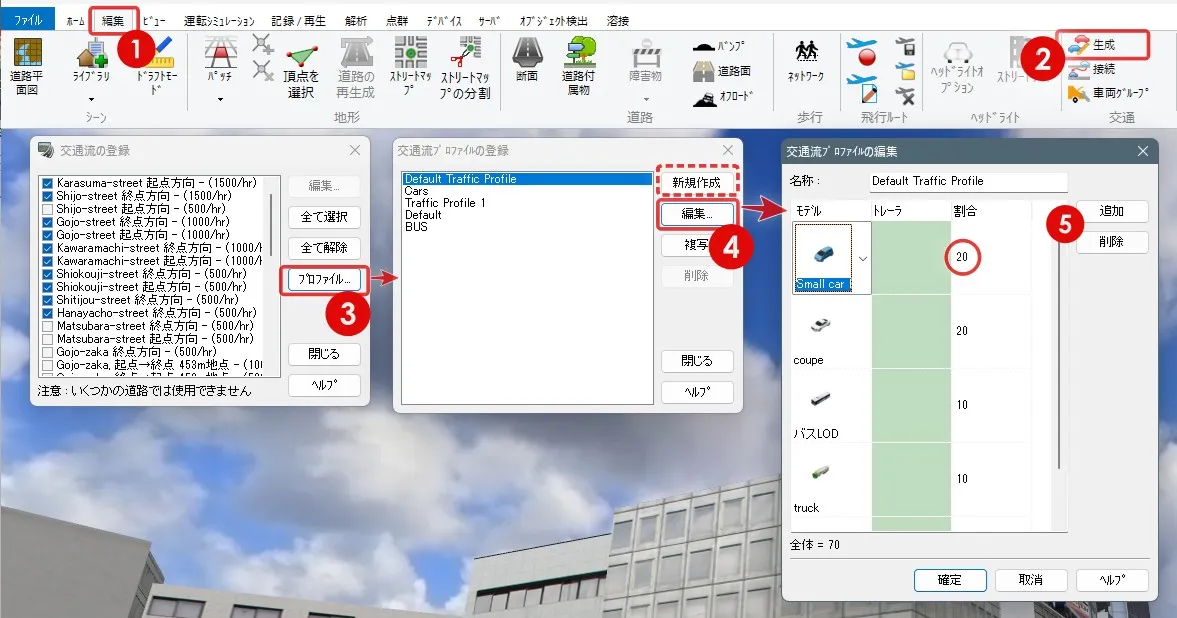The width and height of the screenshot is (1177, 618).
Task: Click the 名称 profile name input field
Action: [x=968, y=181]
